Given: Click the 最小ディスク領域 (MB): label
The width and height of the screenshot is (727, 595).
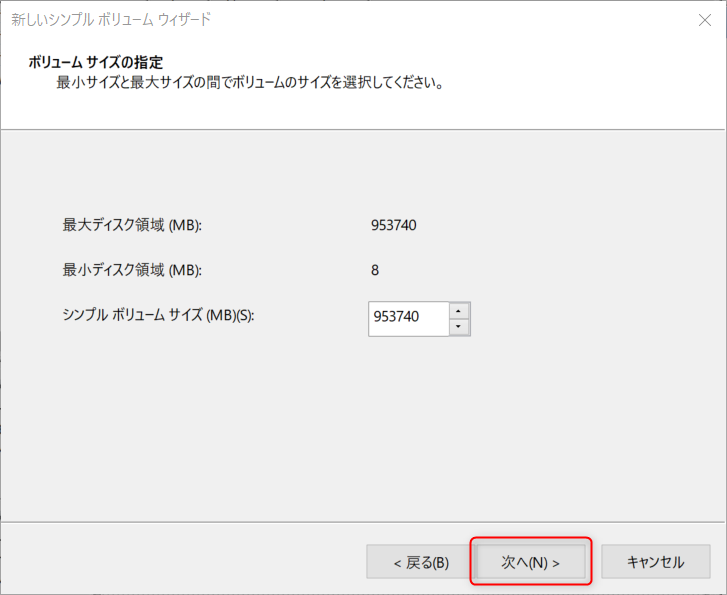Looking at the screenshot, I should click(x=132, y=270).
